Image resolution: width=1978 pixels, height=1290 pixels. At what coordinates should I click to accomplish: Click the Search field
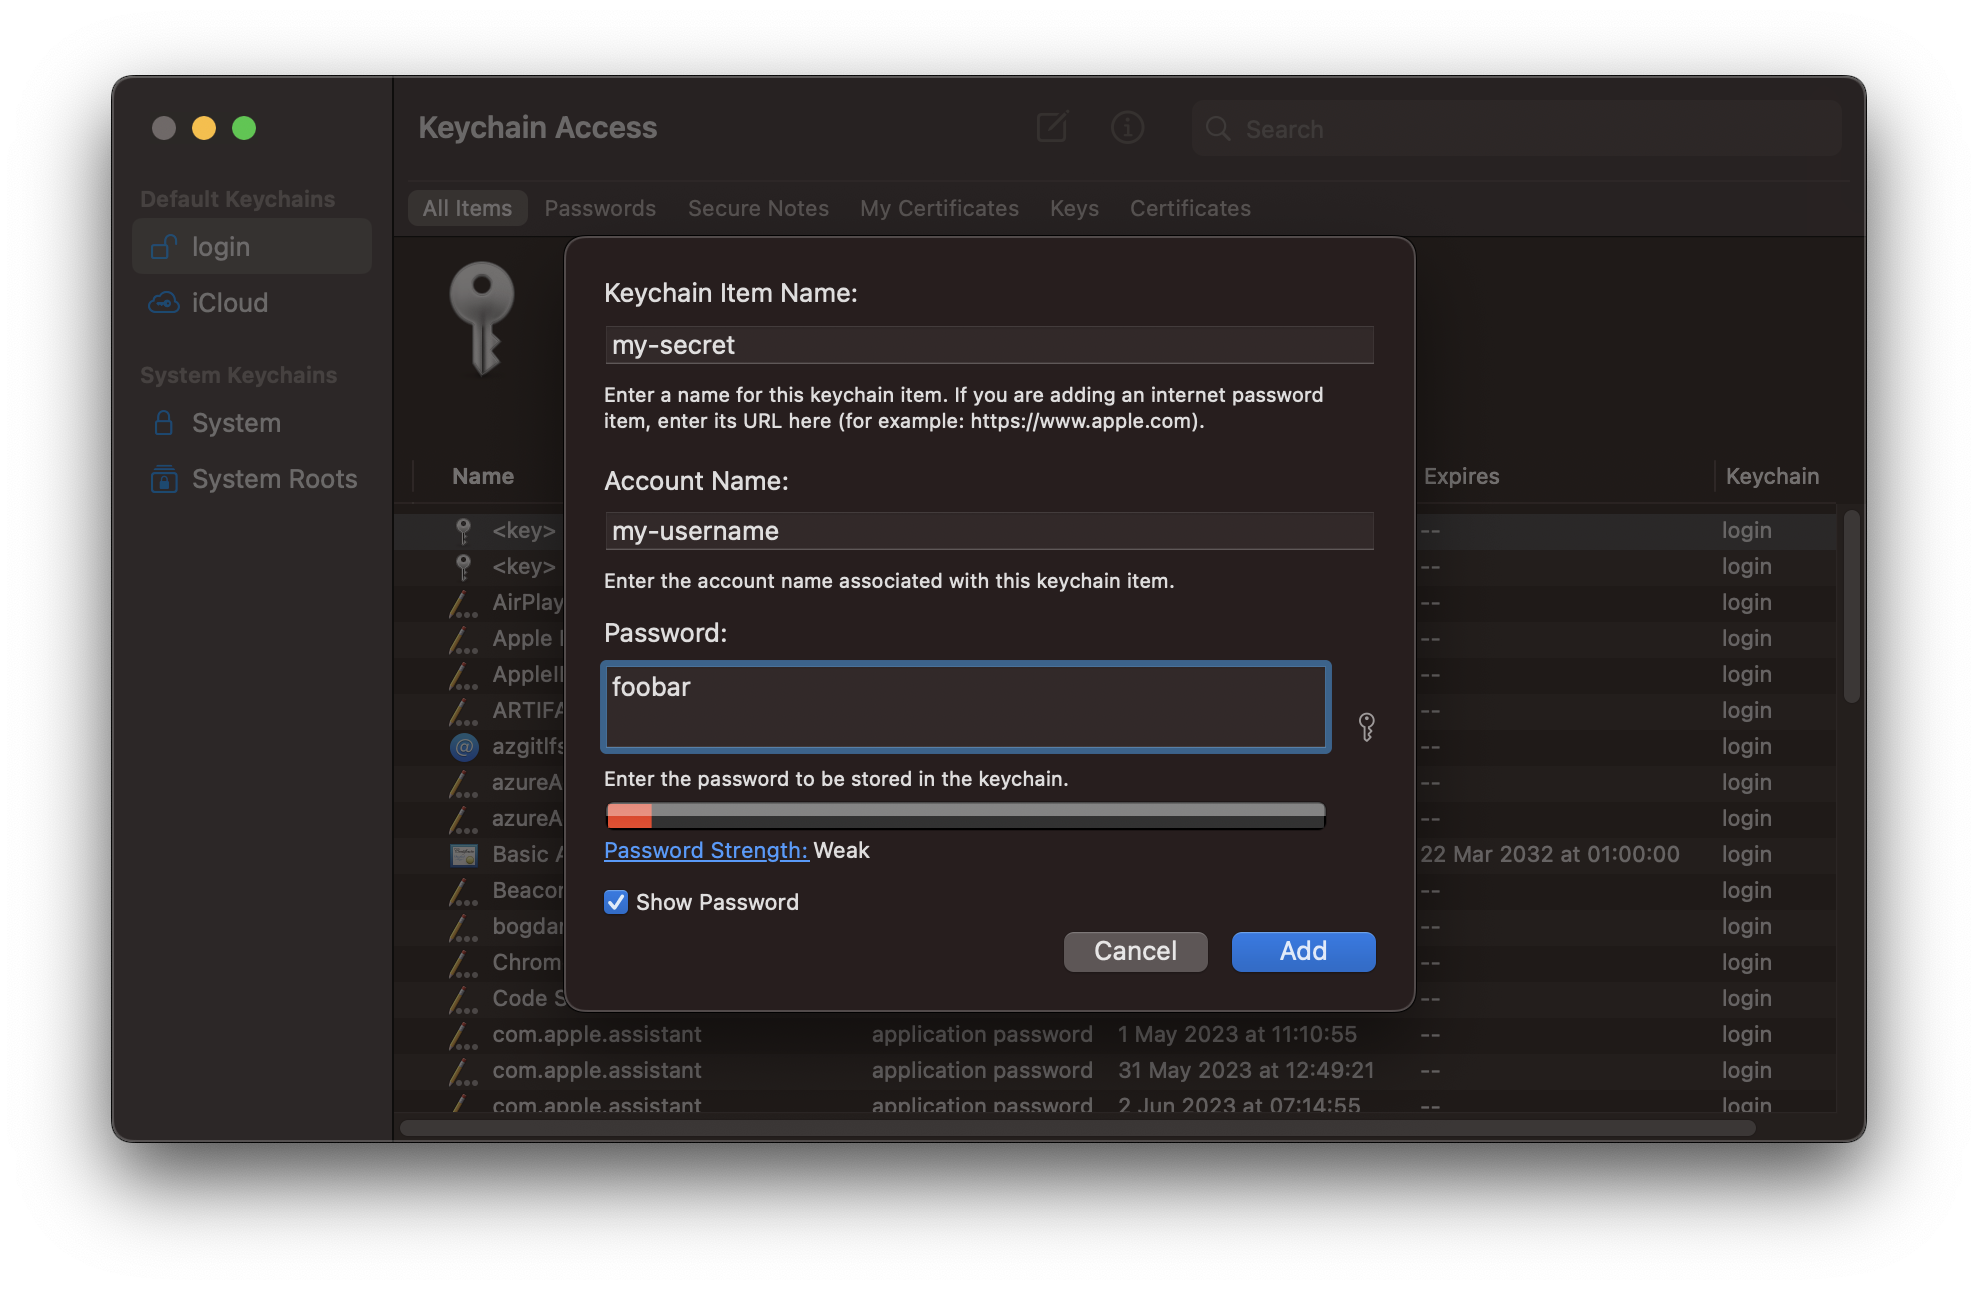click(1516, 129)
